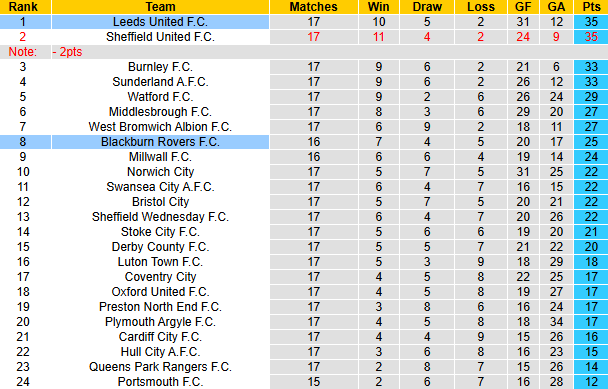Open West Bromwich Albion F.C. entry
Screen dimensions: 608x389
[x=160, y=127]
